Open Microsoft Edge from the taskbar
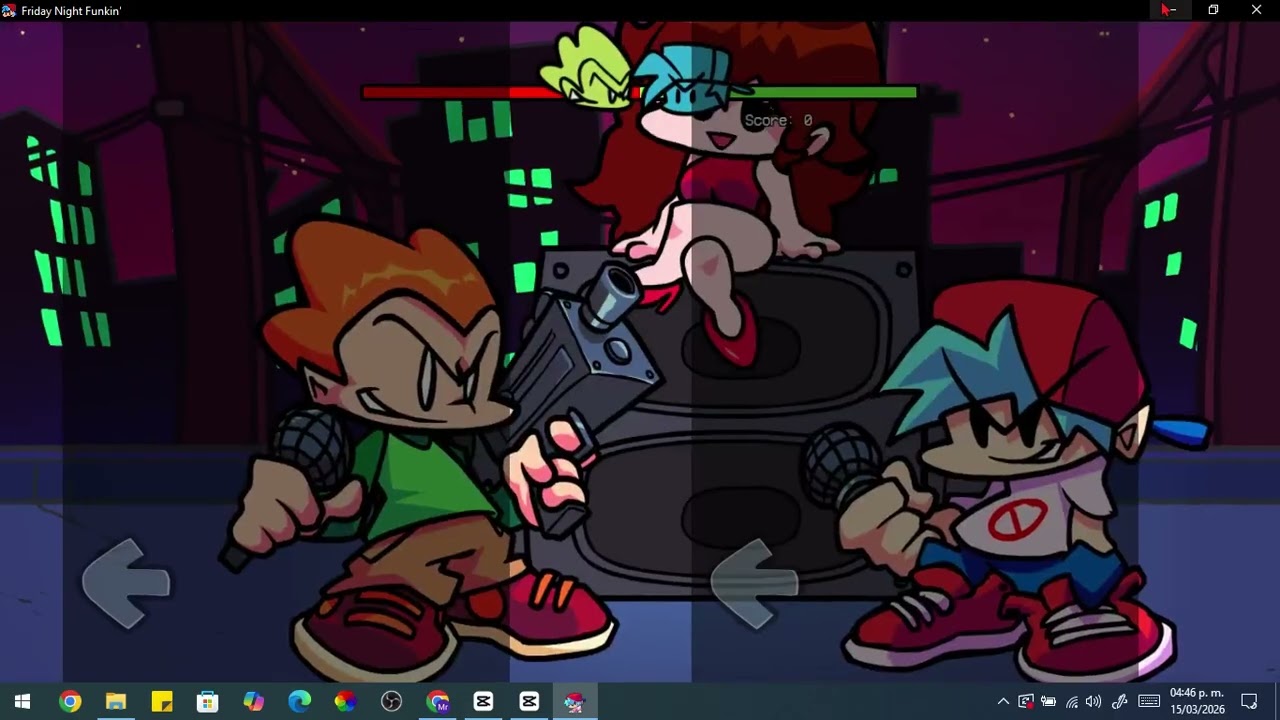 [300, 702]
